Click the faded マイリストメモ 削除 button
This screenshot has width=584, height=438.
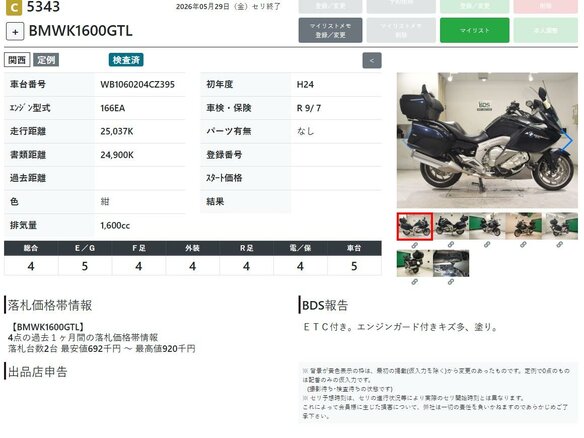401,30
